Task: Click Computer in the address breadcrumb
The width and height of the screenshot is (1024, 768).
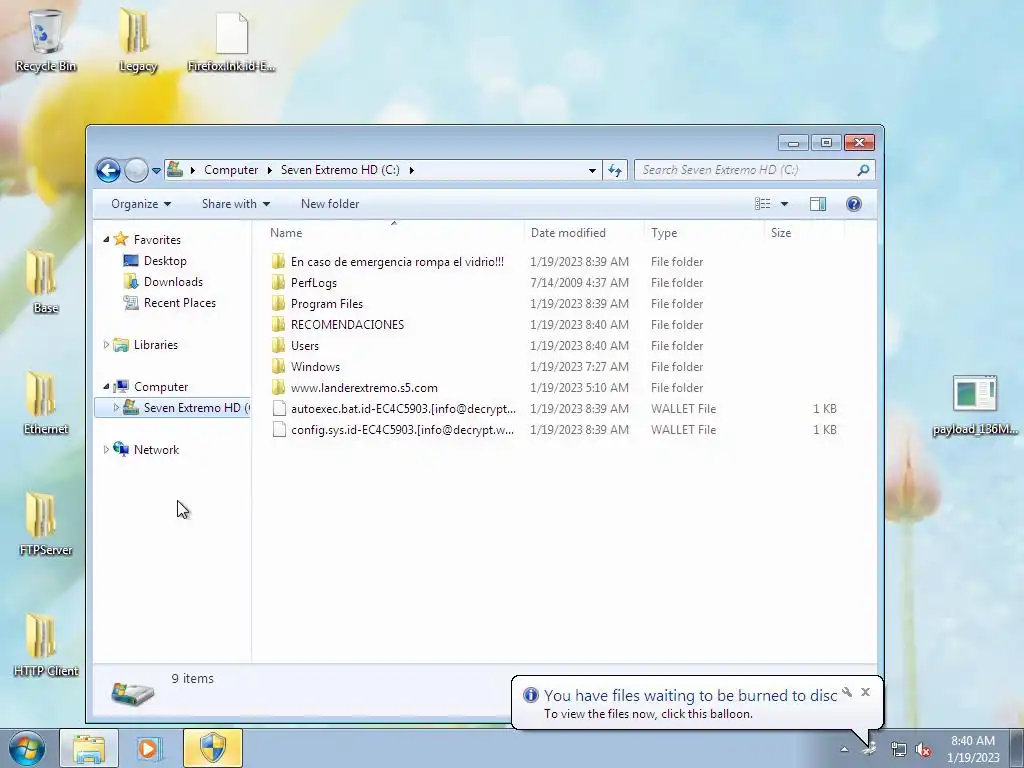Action: (x=231, y=170)
